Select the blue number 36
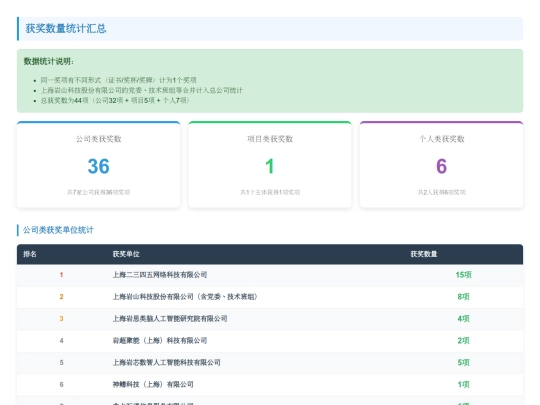 (x=98, y=166)
